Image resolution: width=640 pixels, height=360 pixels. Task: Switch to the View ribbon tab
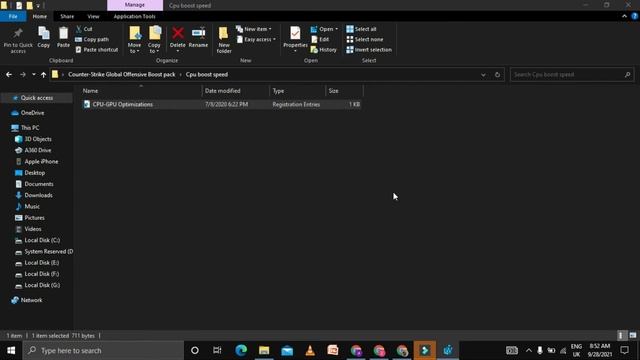click(93, 16)
